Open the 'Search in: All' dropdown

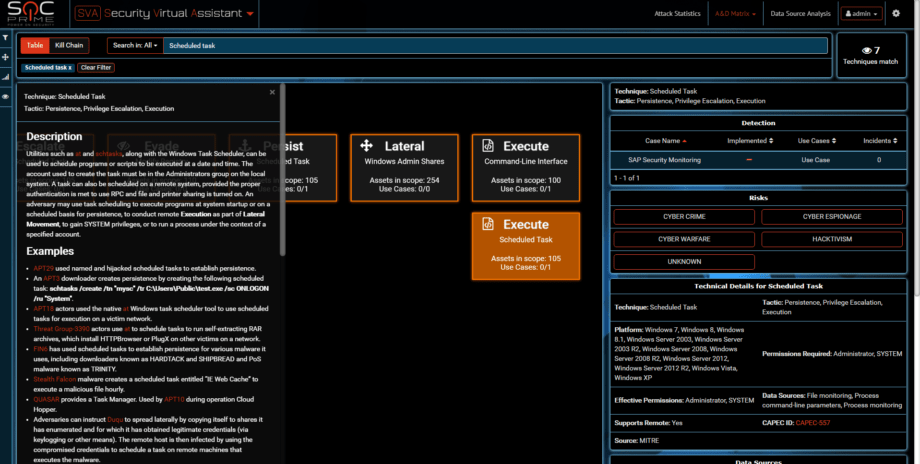(x=135, y=45)
